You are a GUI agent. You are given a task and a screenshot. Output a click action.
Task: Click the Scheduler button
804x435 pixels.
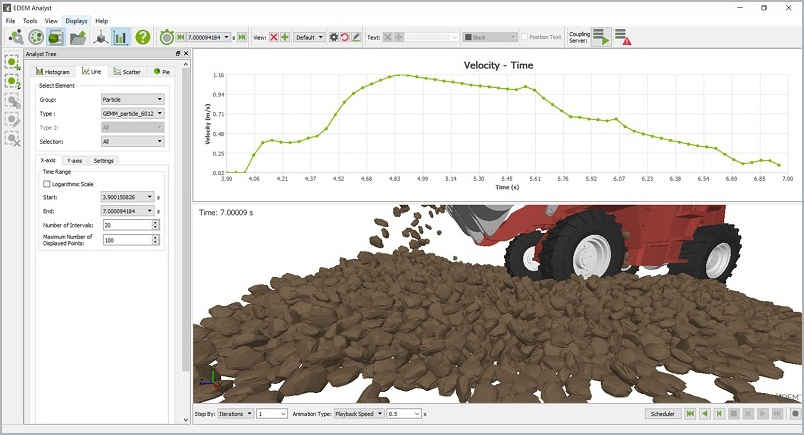click(x=663, y=413)
